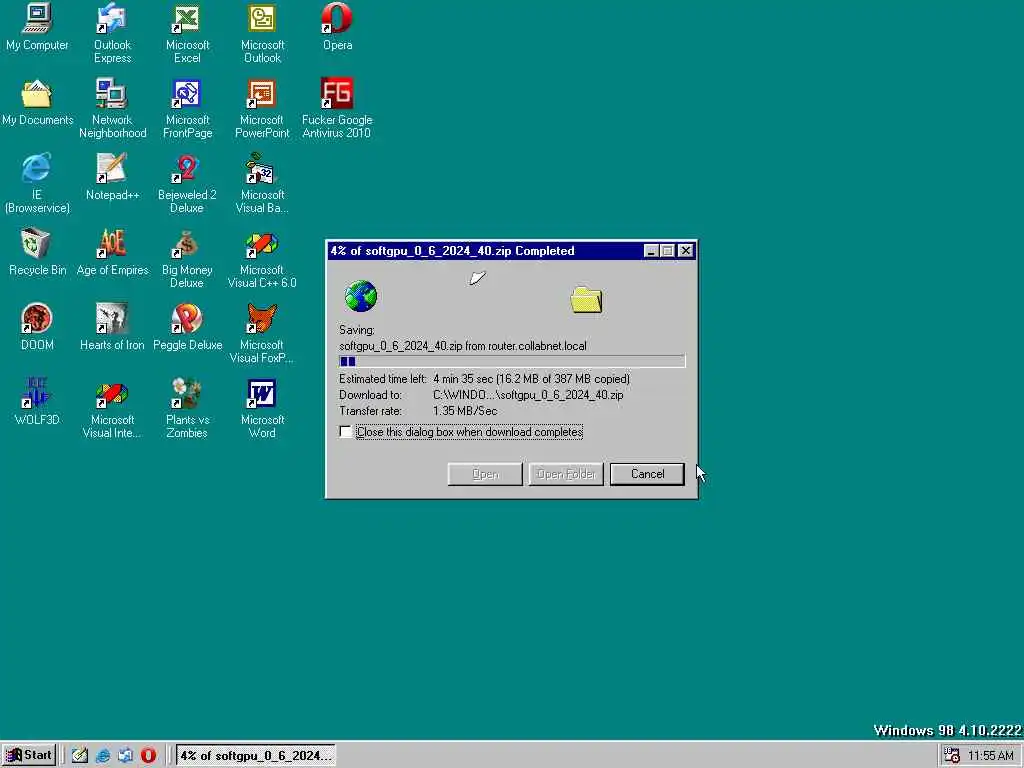
Task: Select Peggle Deluxe shortcut
Action: pyautogui.click(x=187, y=328)
